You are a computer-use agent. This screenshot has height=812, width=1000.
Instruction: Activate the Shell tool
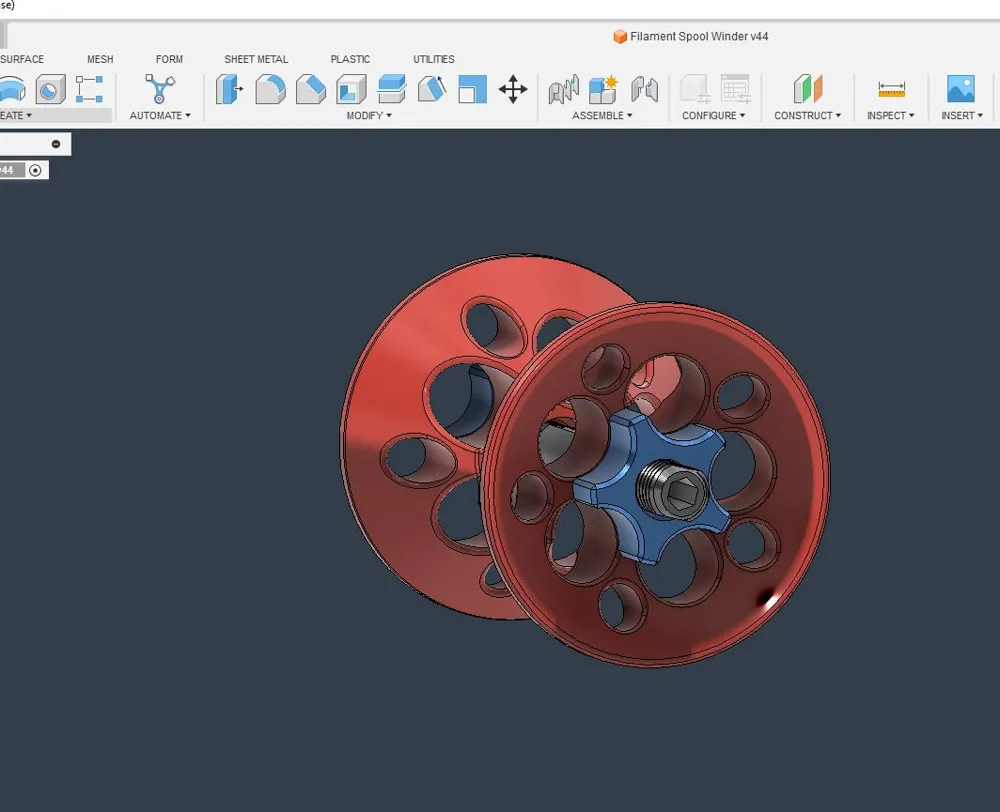[x=351, y=90]
